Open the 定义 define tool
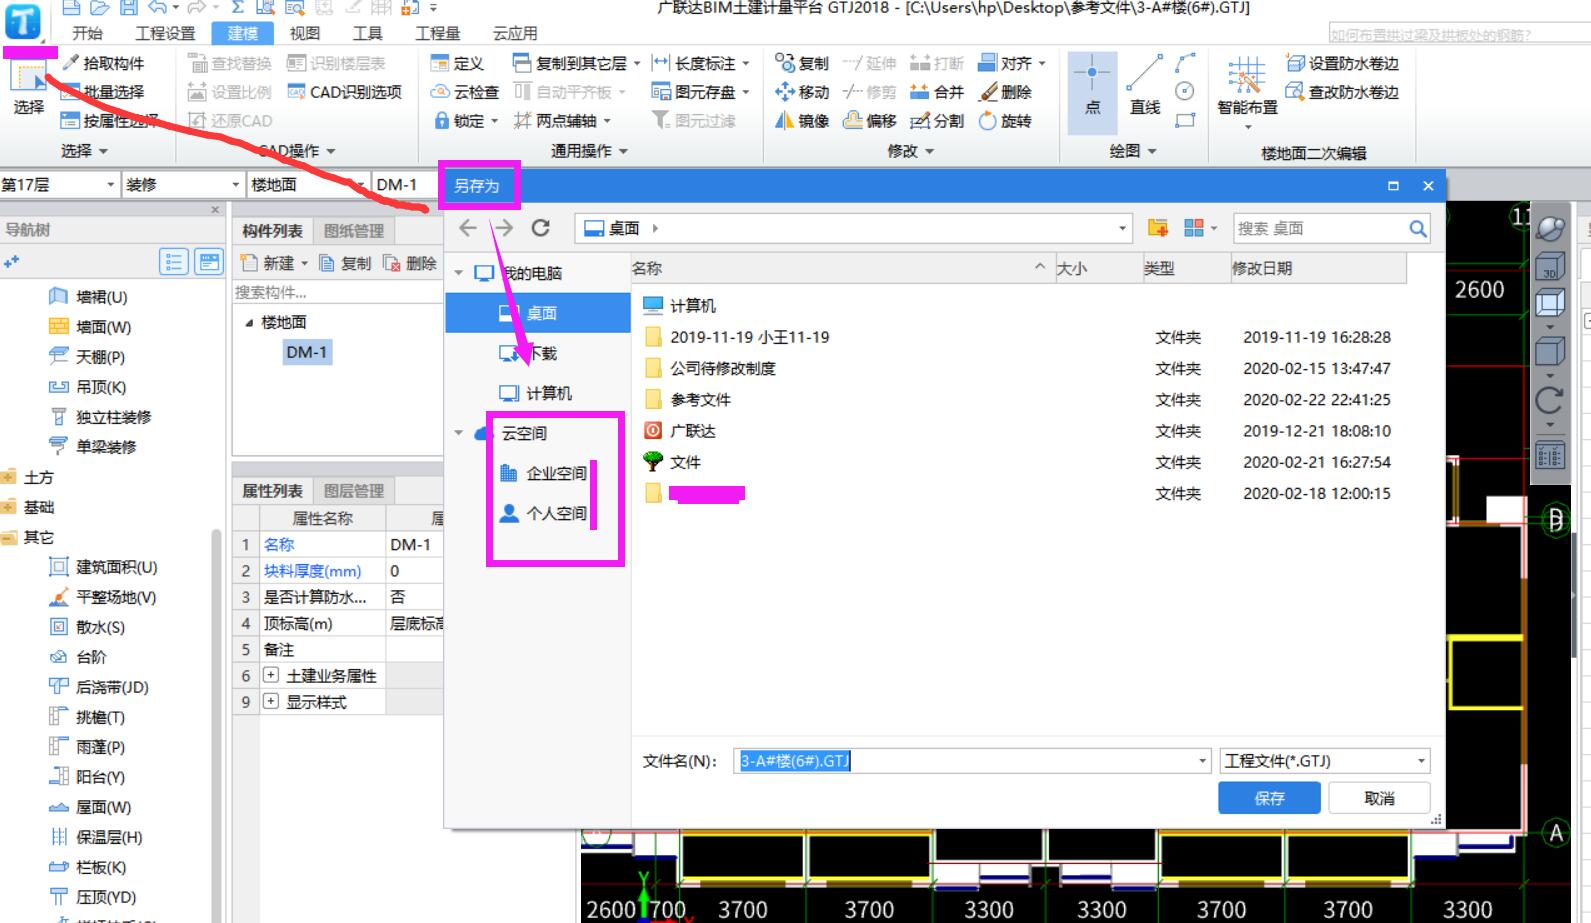 (x=457, y=63)
